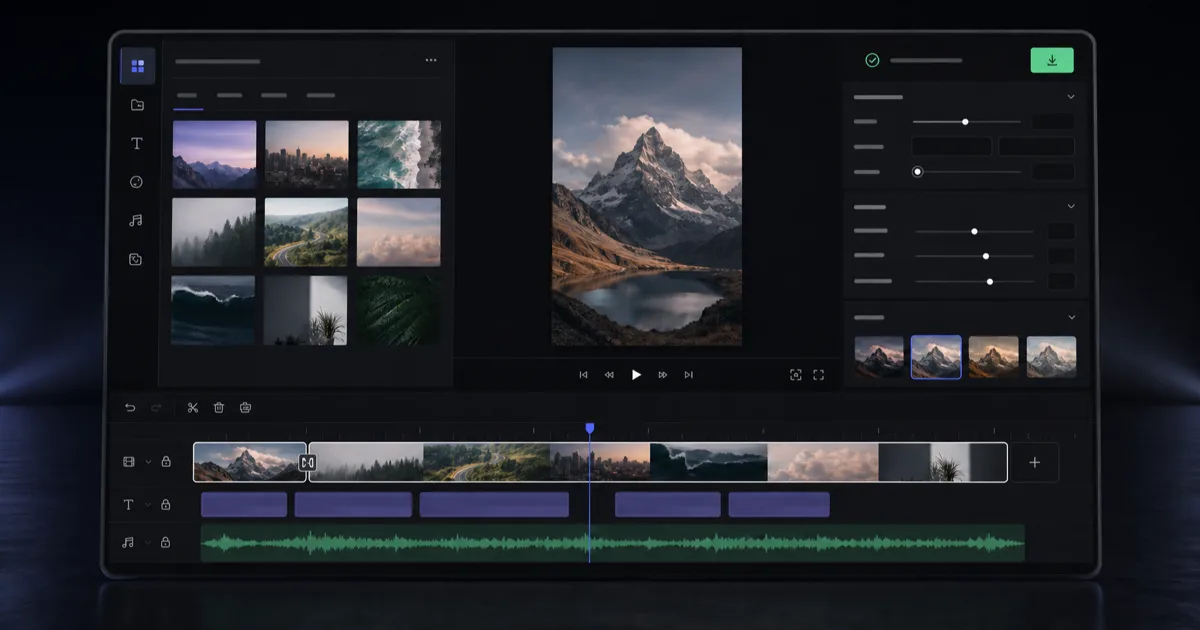The width and height of the screenshot is (1200, 630).
Task: Select the winding road segment on timeline
Action: click(x=486, y=462)
